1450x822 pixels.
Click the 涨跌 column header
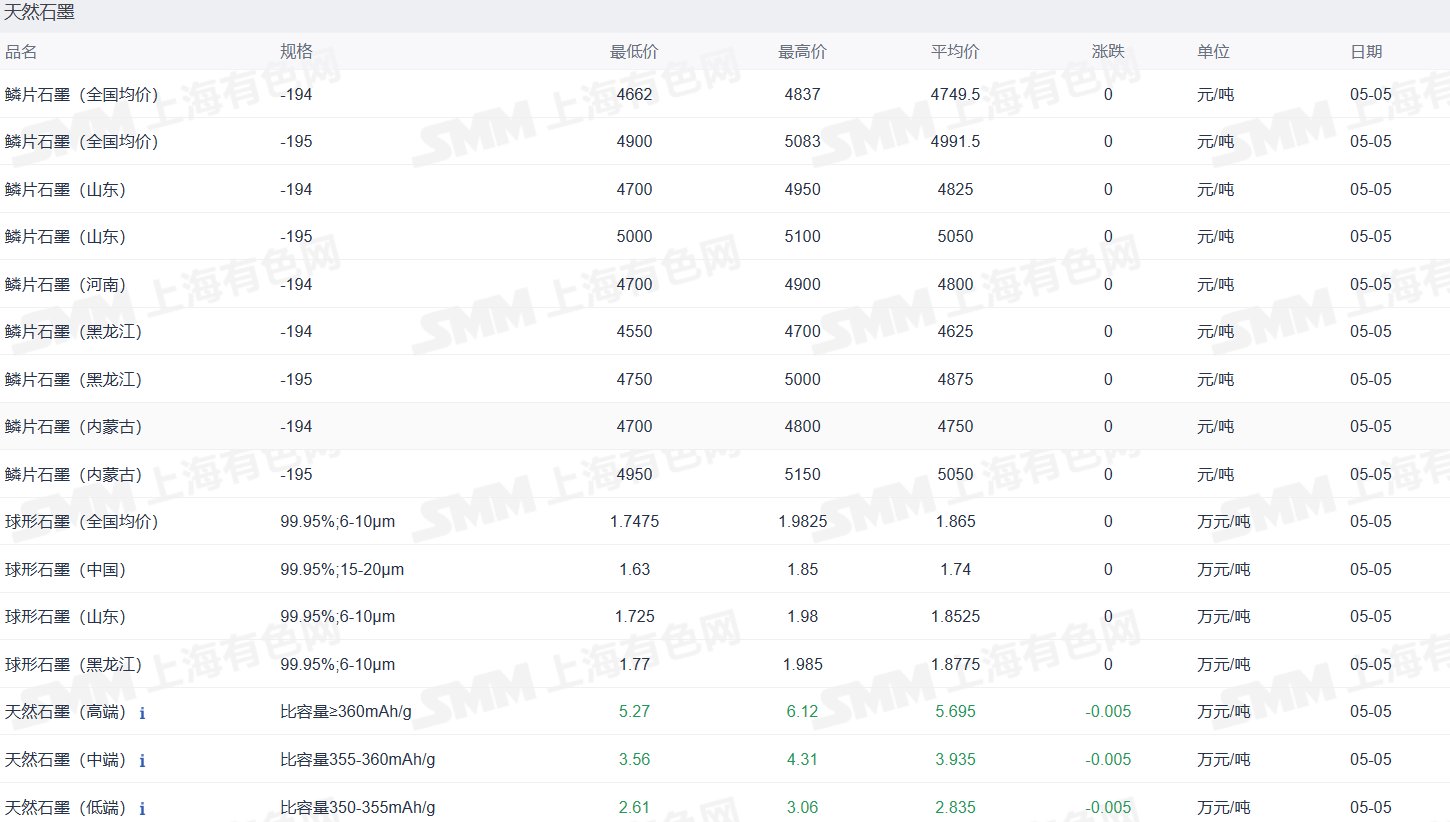pyautogui.click(x=1108, y=52)
